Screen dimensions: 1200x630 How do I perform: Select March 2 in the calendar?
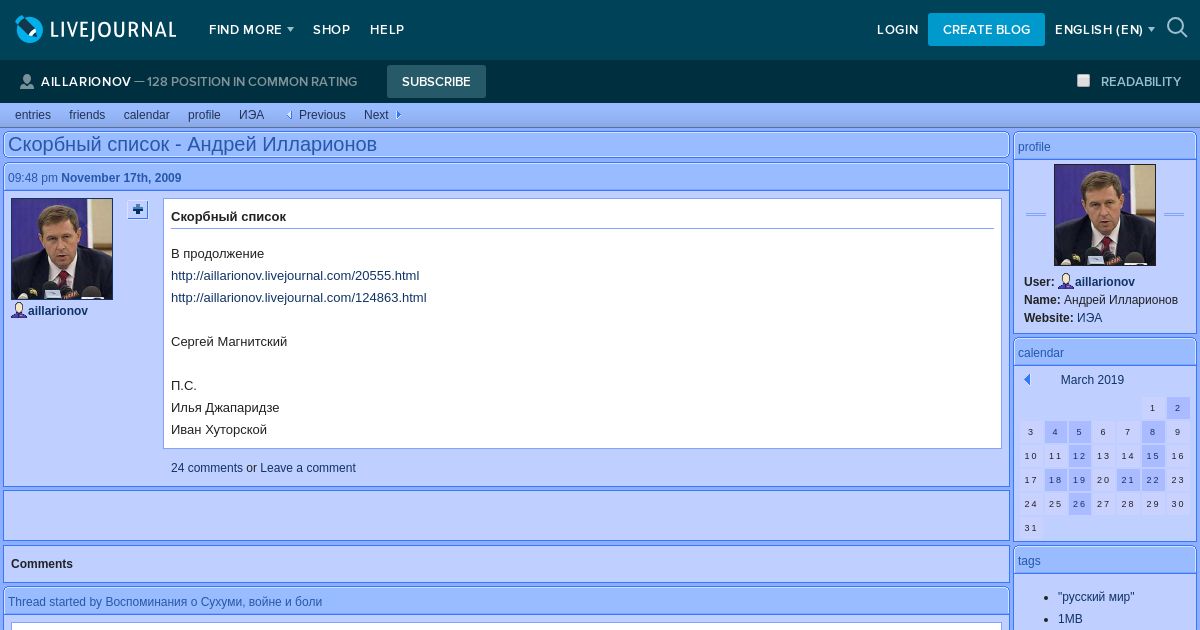1178,408
